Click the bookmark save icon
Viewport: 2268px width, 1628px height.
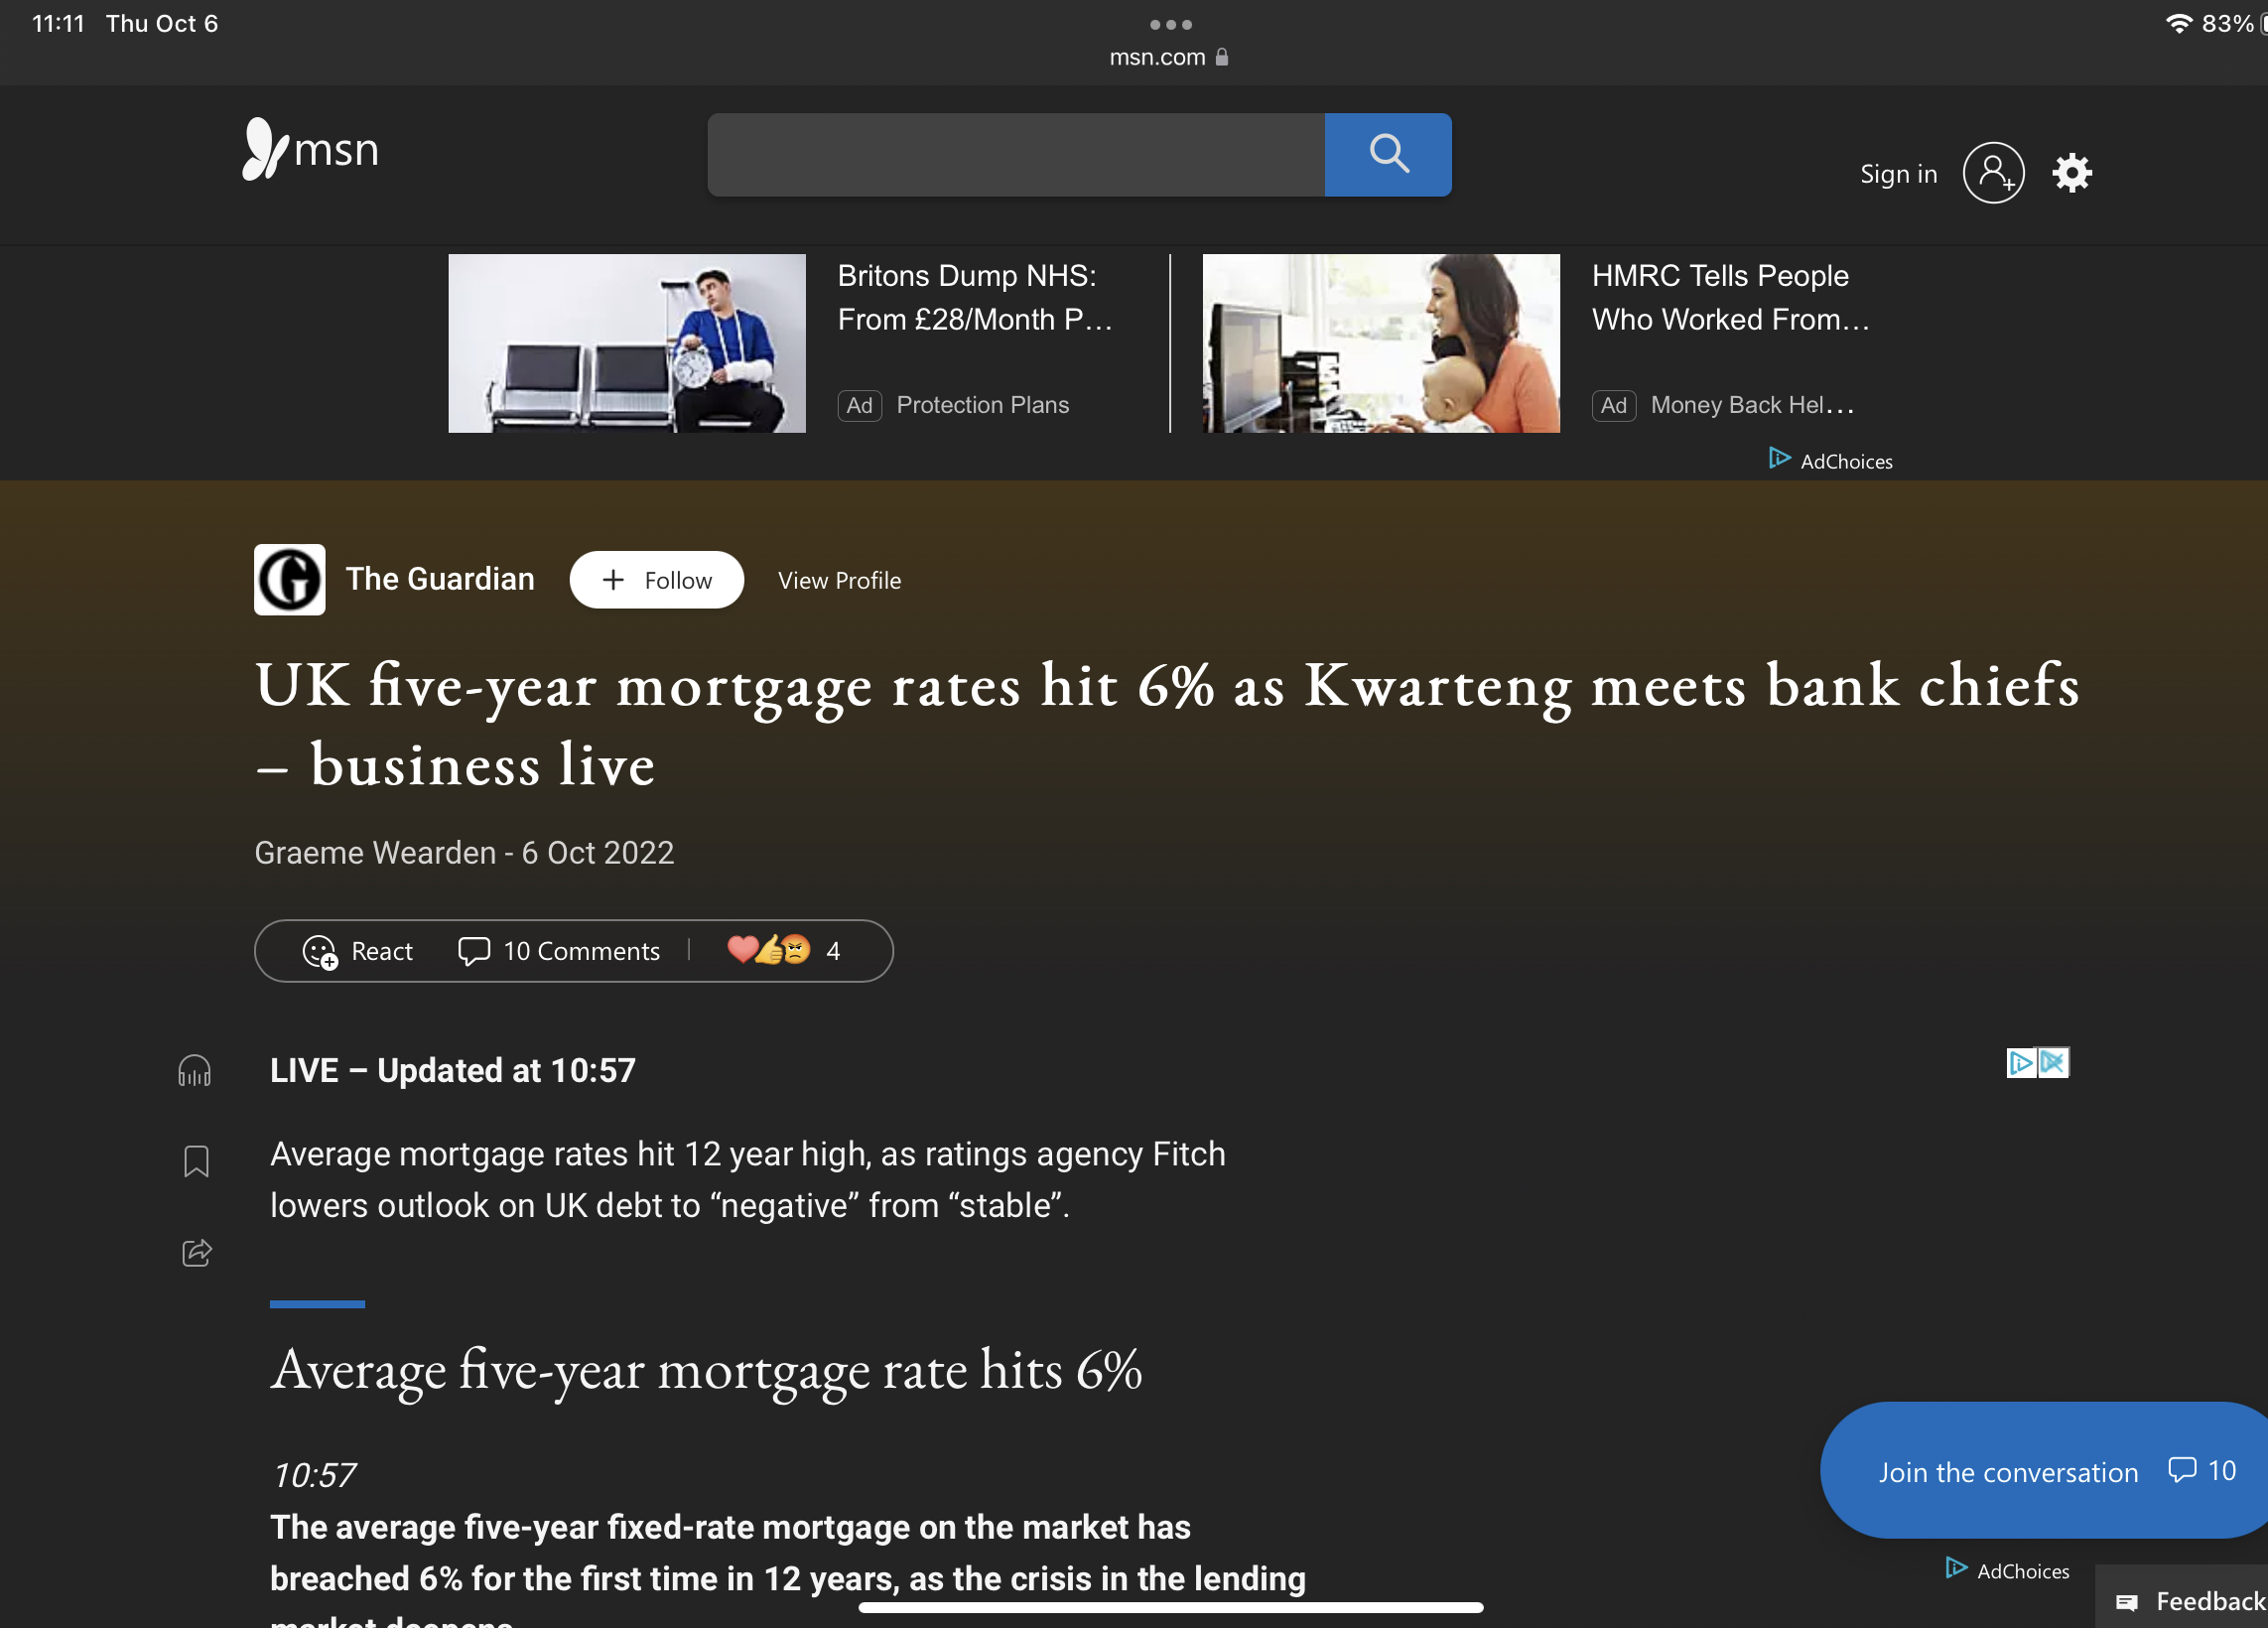click(x=196, y=1161)
